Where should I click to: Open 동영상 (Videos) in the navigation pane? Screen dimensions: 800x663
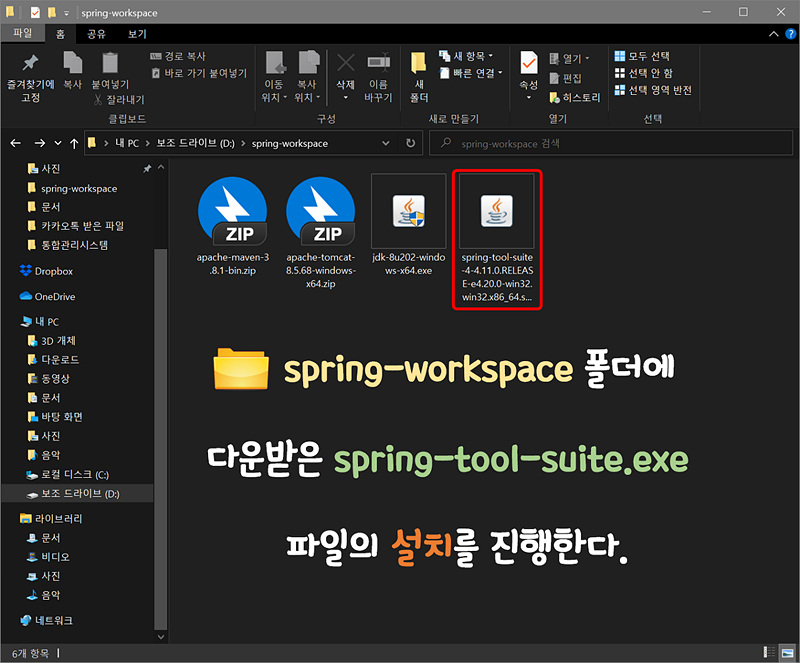(50, 379)
